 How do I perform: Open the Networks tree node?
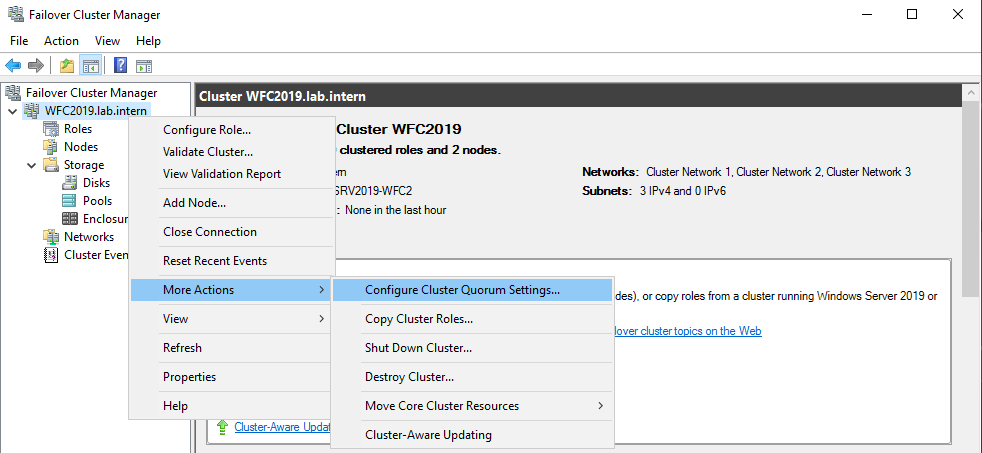click(88, 237)
